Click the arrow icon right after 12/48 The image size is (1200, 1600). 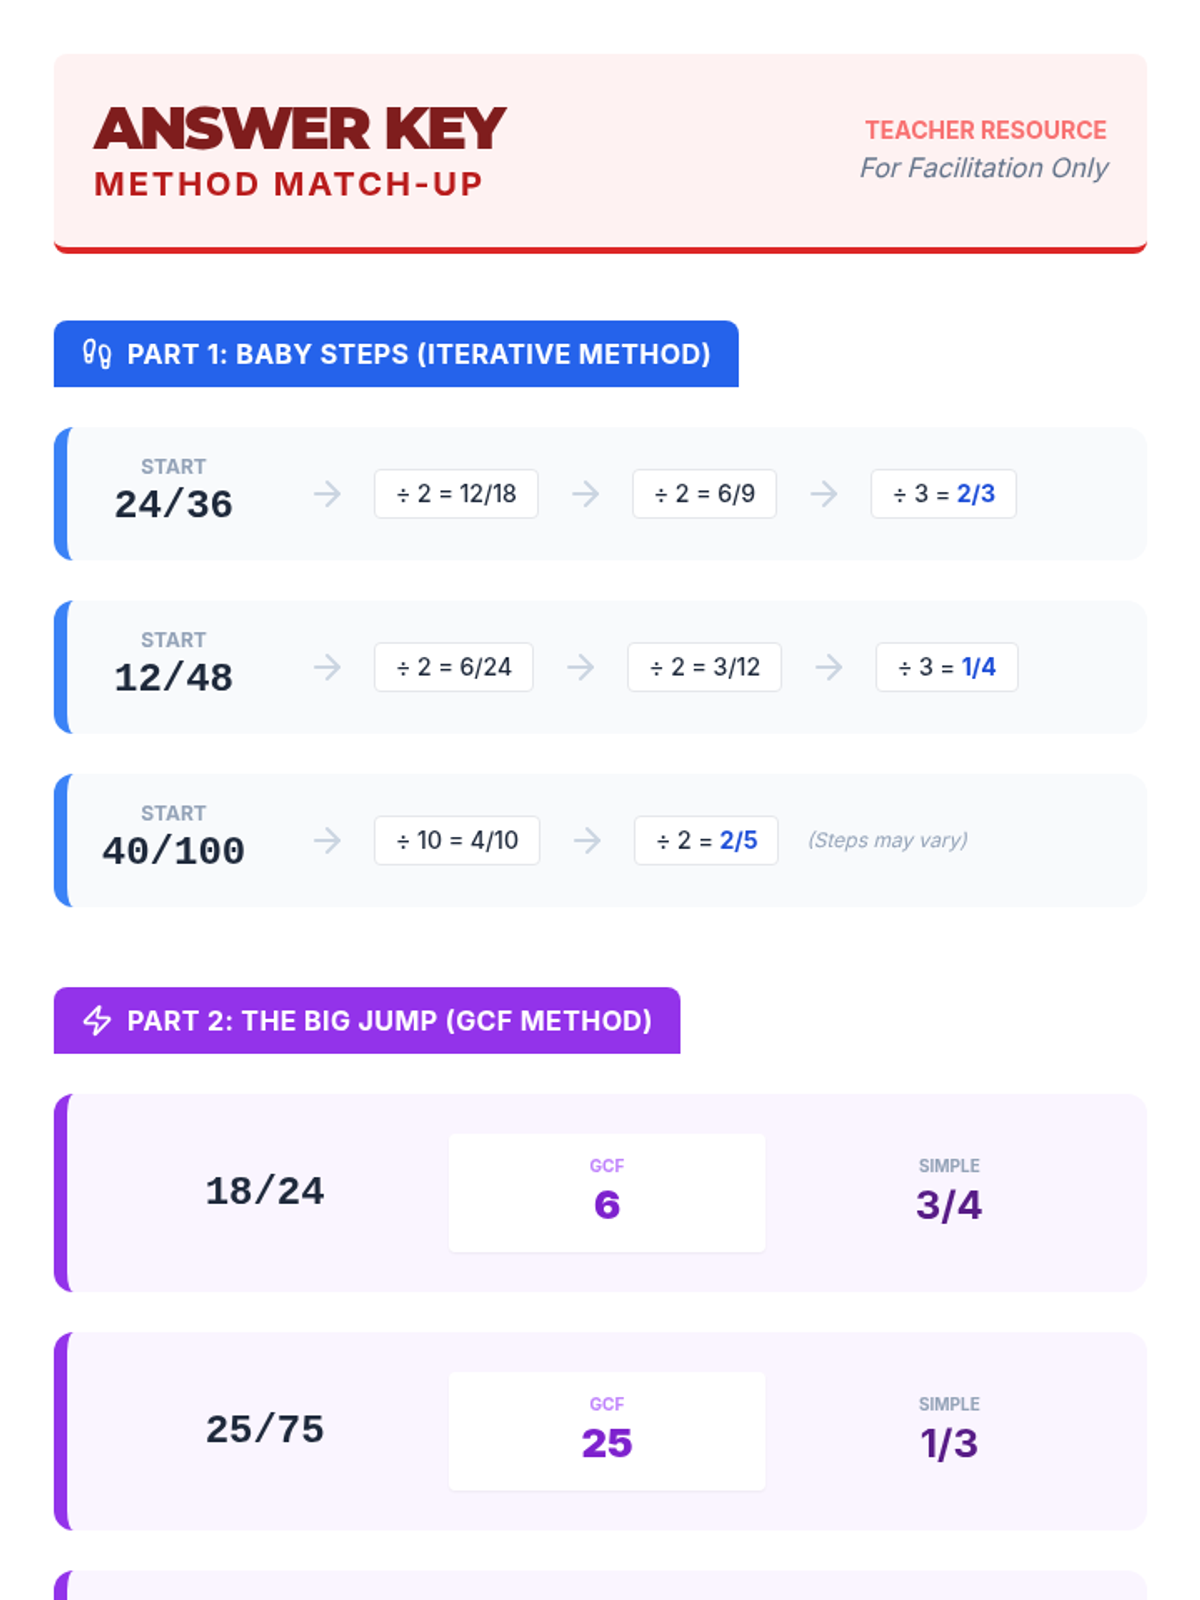(x=327, y=667)
